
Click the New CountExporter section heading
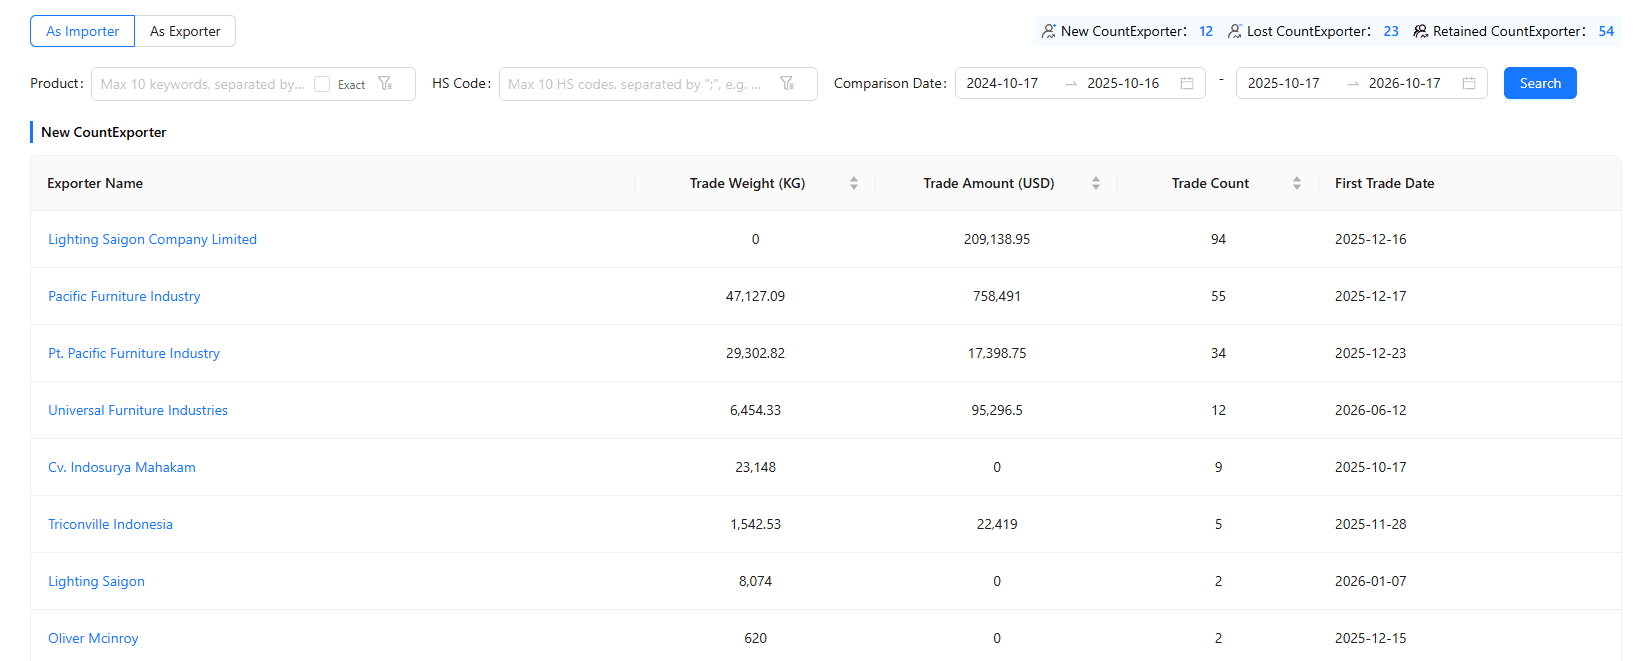[x=103, y=132]
